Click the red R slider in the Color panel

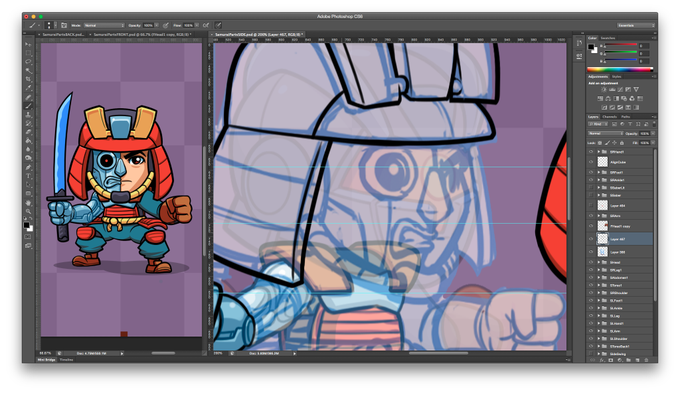621,45
